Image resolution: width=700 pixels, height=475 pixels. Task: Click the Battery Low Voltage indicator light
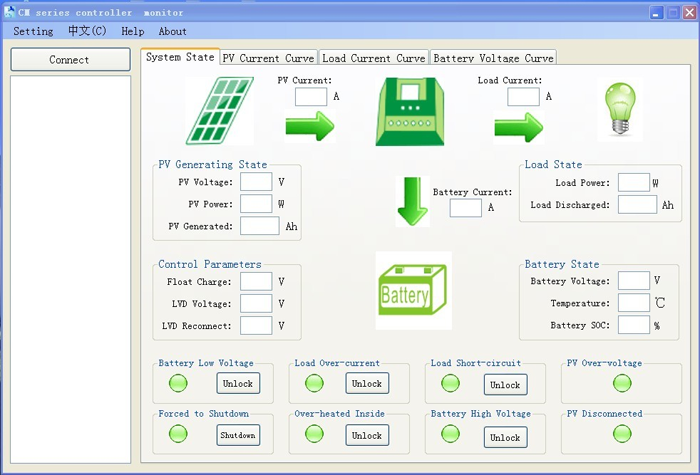pos(178,383)
